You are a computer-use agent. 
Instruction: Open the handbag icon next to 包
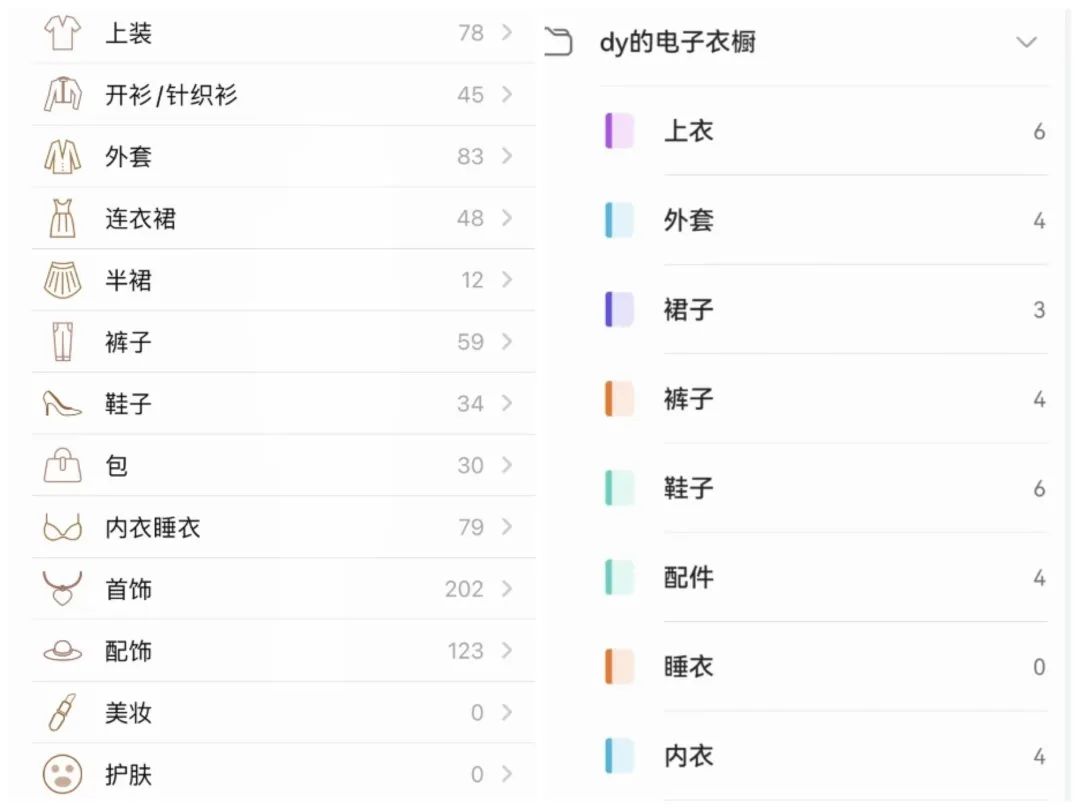tap(63, 466)
